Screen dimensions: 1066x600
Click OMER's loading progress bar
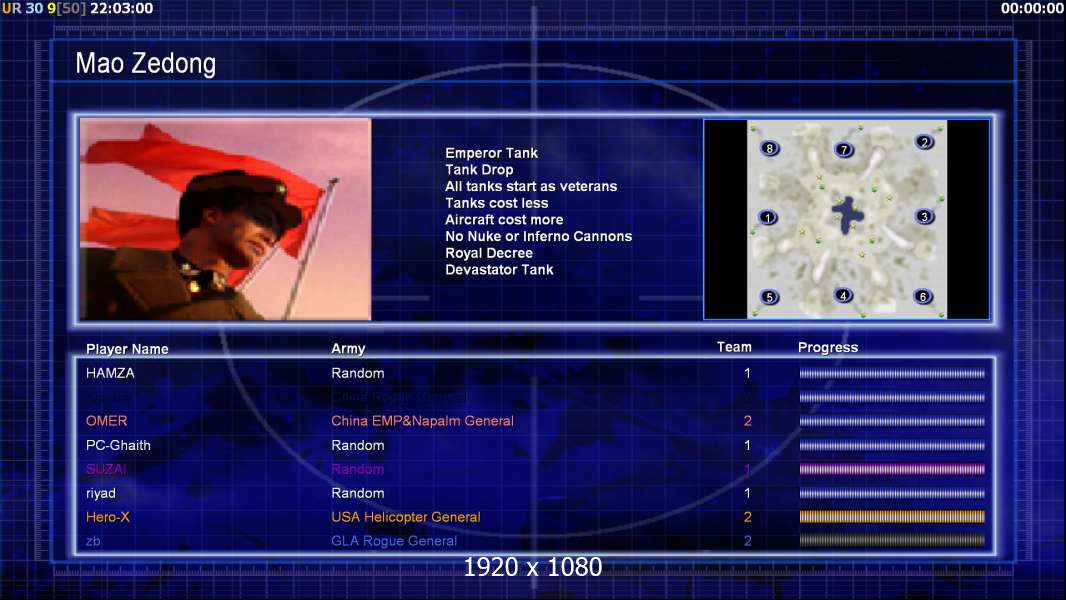(892, 421)
